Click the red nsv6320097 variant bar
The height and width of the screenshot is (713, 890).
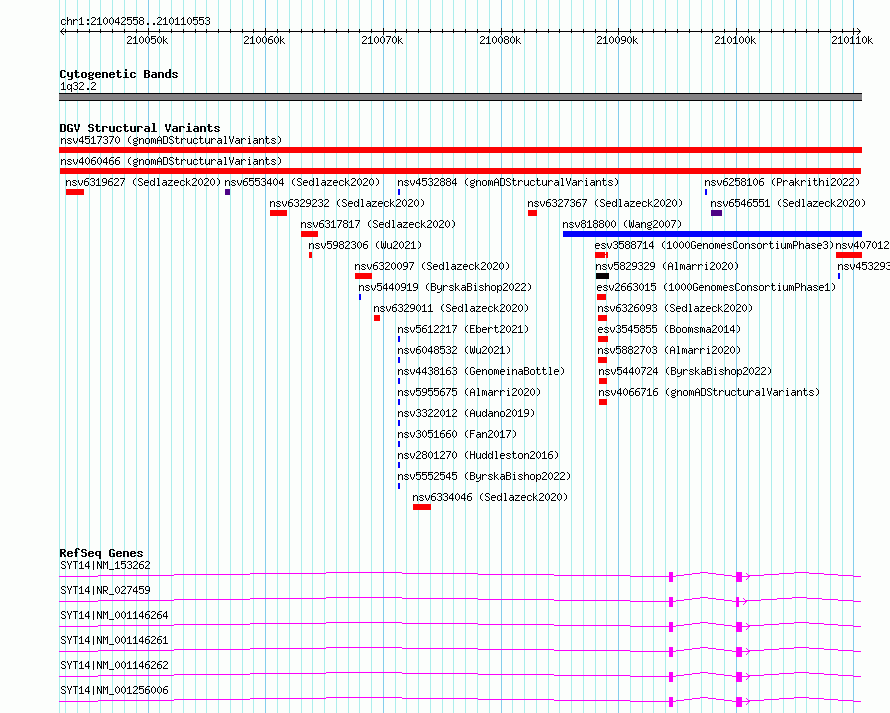363,276
